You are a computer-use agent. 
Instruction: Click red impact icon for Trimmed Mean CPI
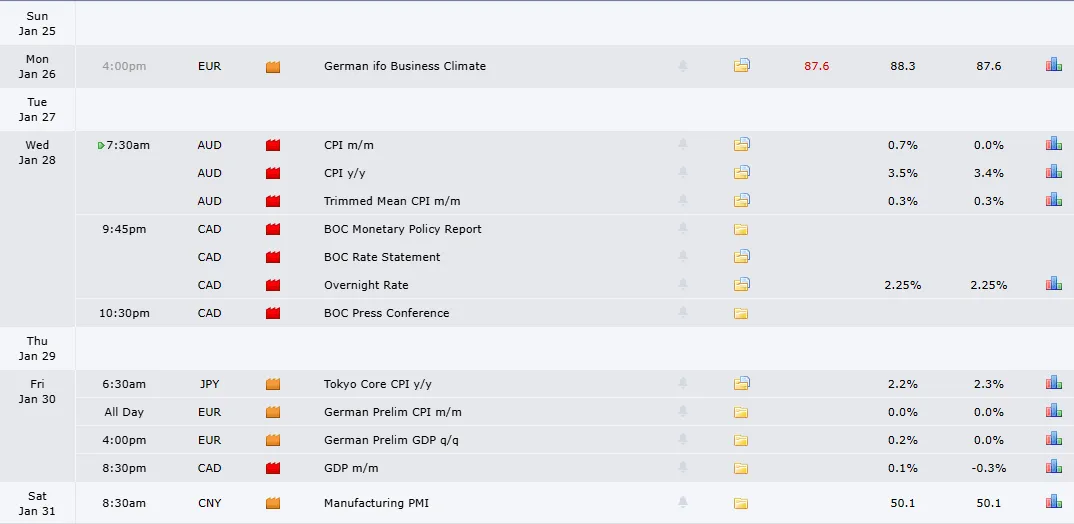click(x=273, y=201)
